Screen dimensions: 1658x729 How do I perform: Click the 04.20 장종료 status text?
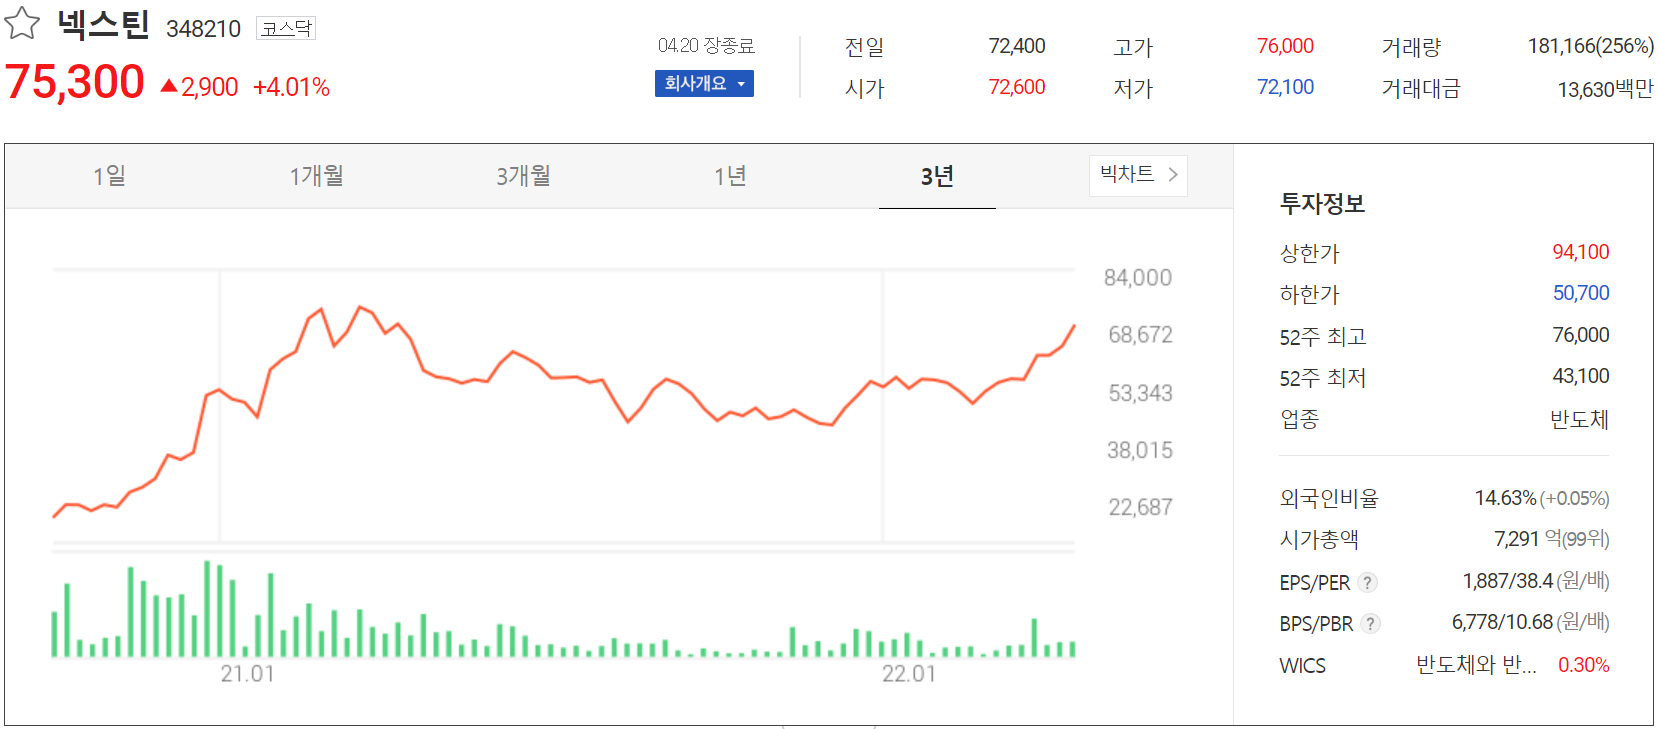[x=706, y=46]
